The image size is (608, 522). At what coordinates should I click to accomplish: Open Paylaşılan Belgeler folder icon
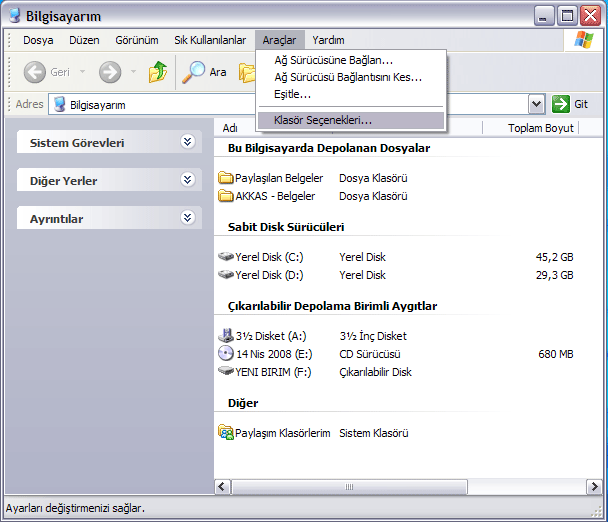tap(226, 178)
